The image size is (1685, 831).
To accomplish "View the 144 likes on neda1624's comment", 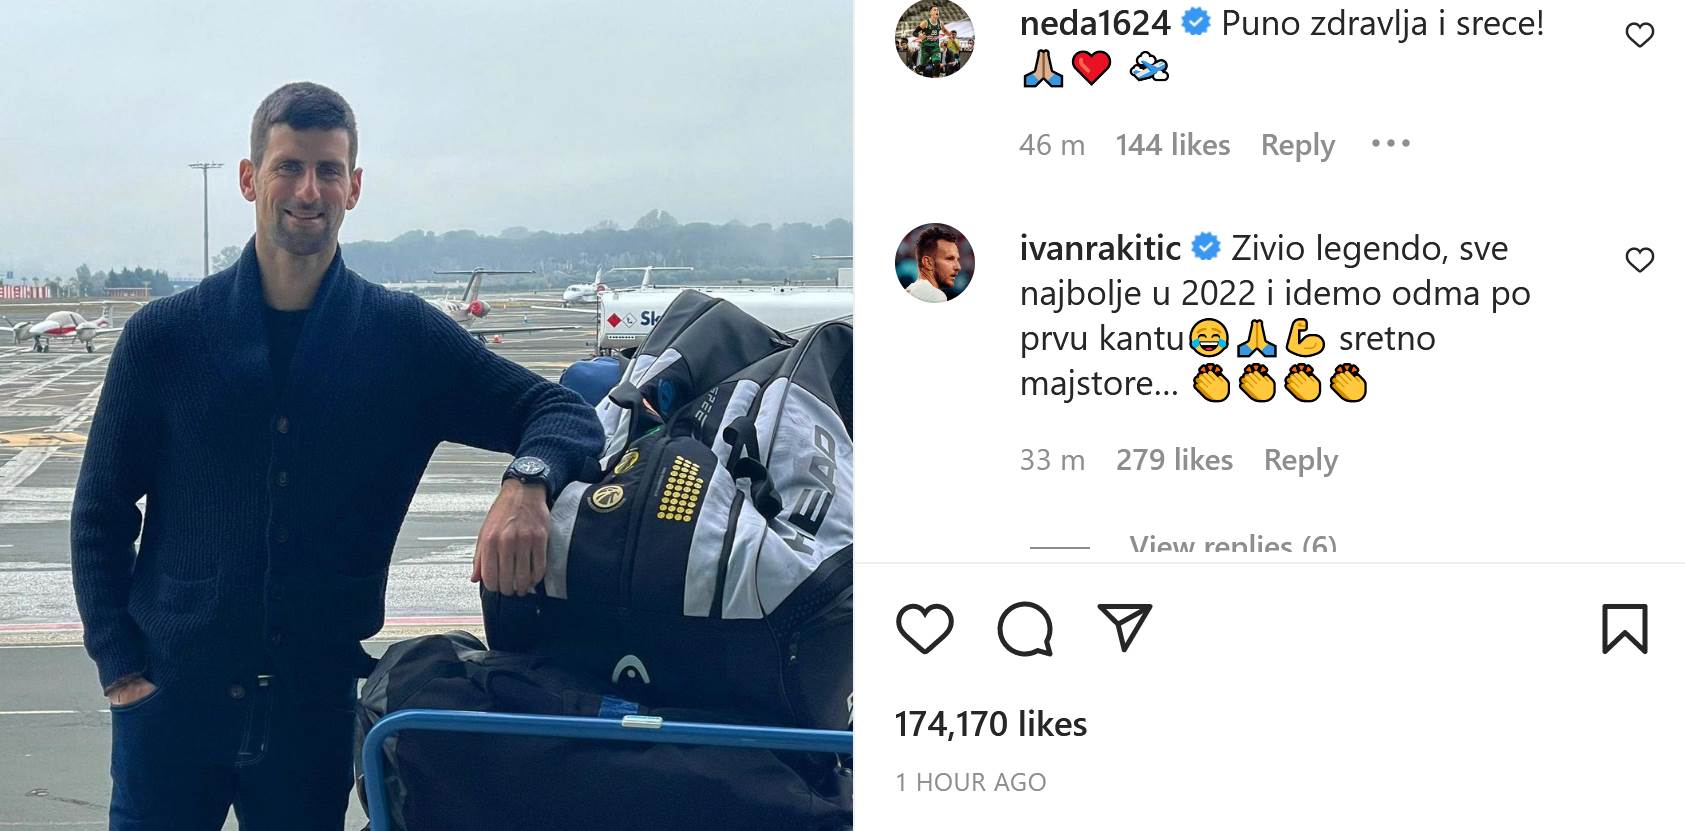I will click(1172, 145).
